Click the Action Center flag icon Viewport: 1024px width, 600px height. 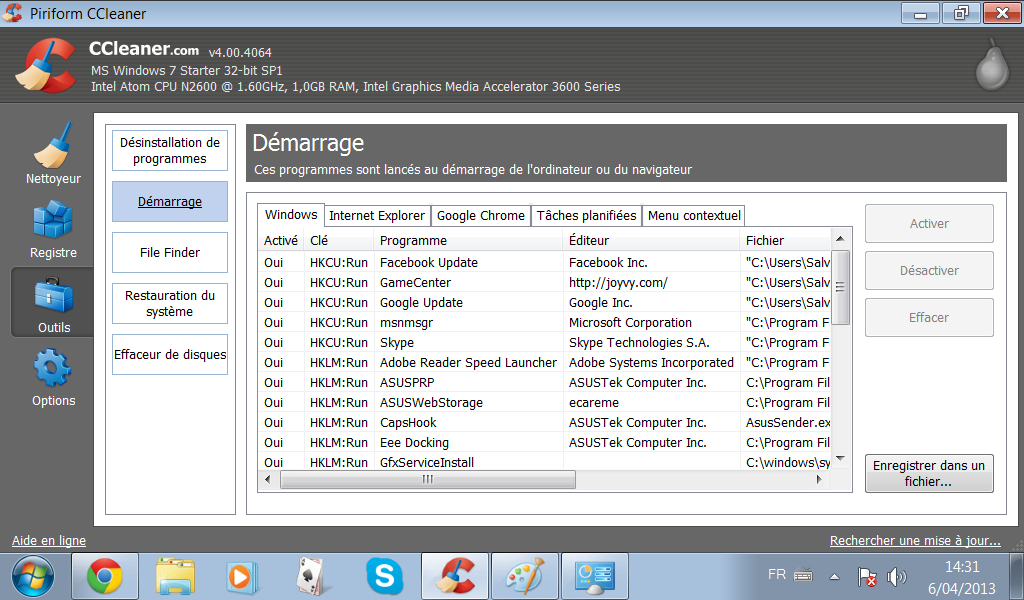click(867, 577)
